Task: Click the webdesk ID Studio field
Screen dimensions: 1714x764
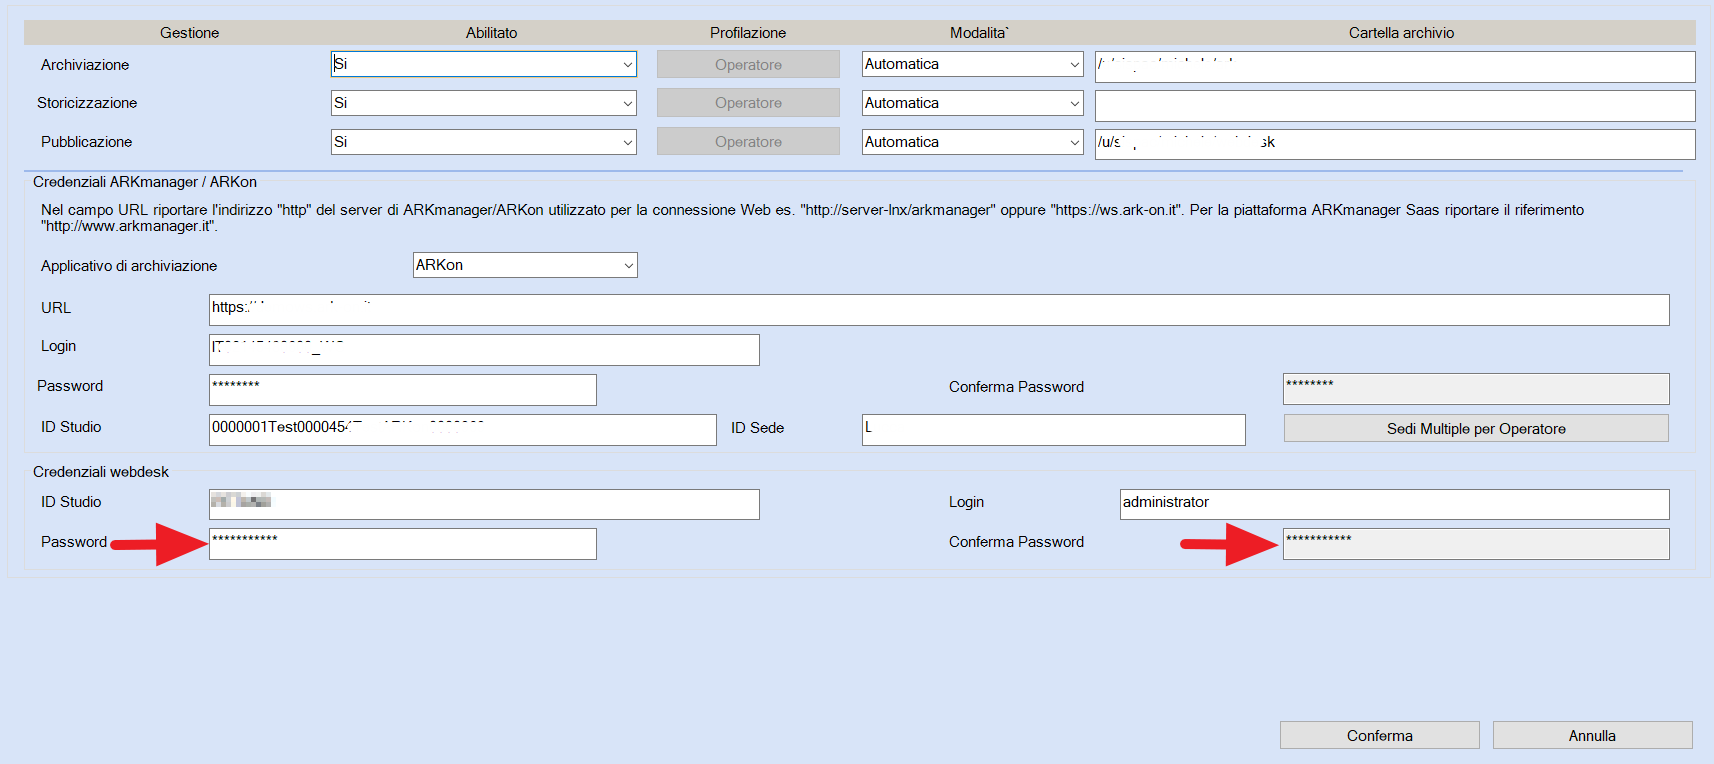Action: tap(484, 504)
